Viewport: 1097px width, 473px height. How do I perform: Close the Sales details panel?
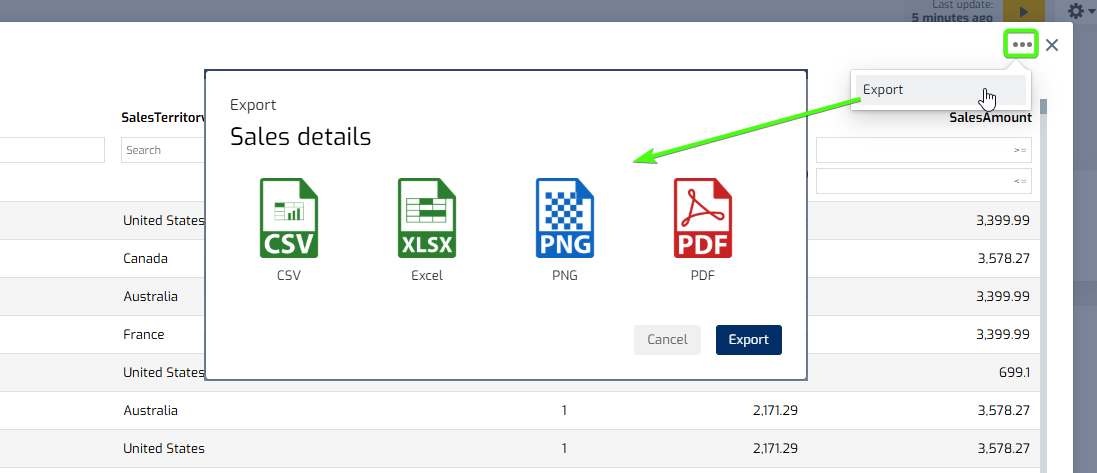(1052, 45)
